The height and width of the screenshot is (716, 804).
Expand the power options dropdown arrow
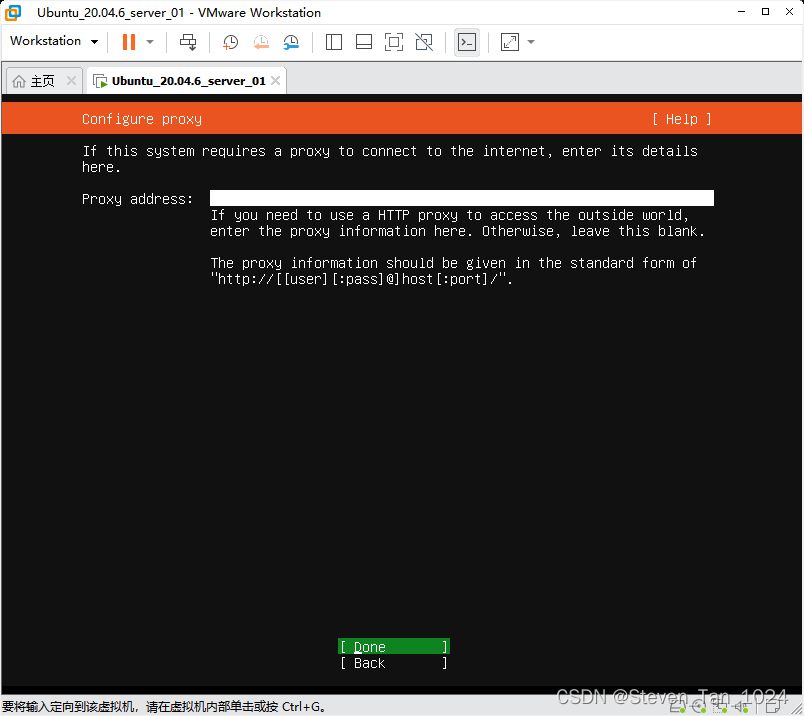coord(150,42)
